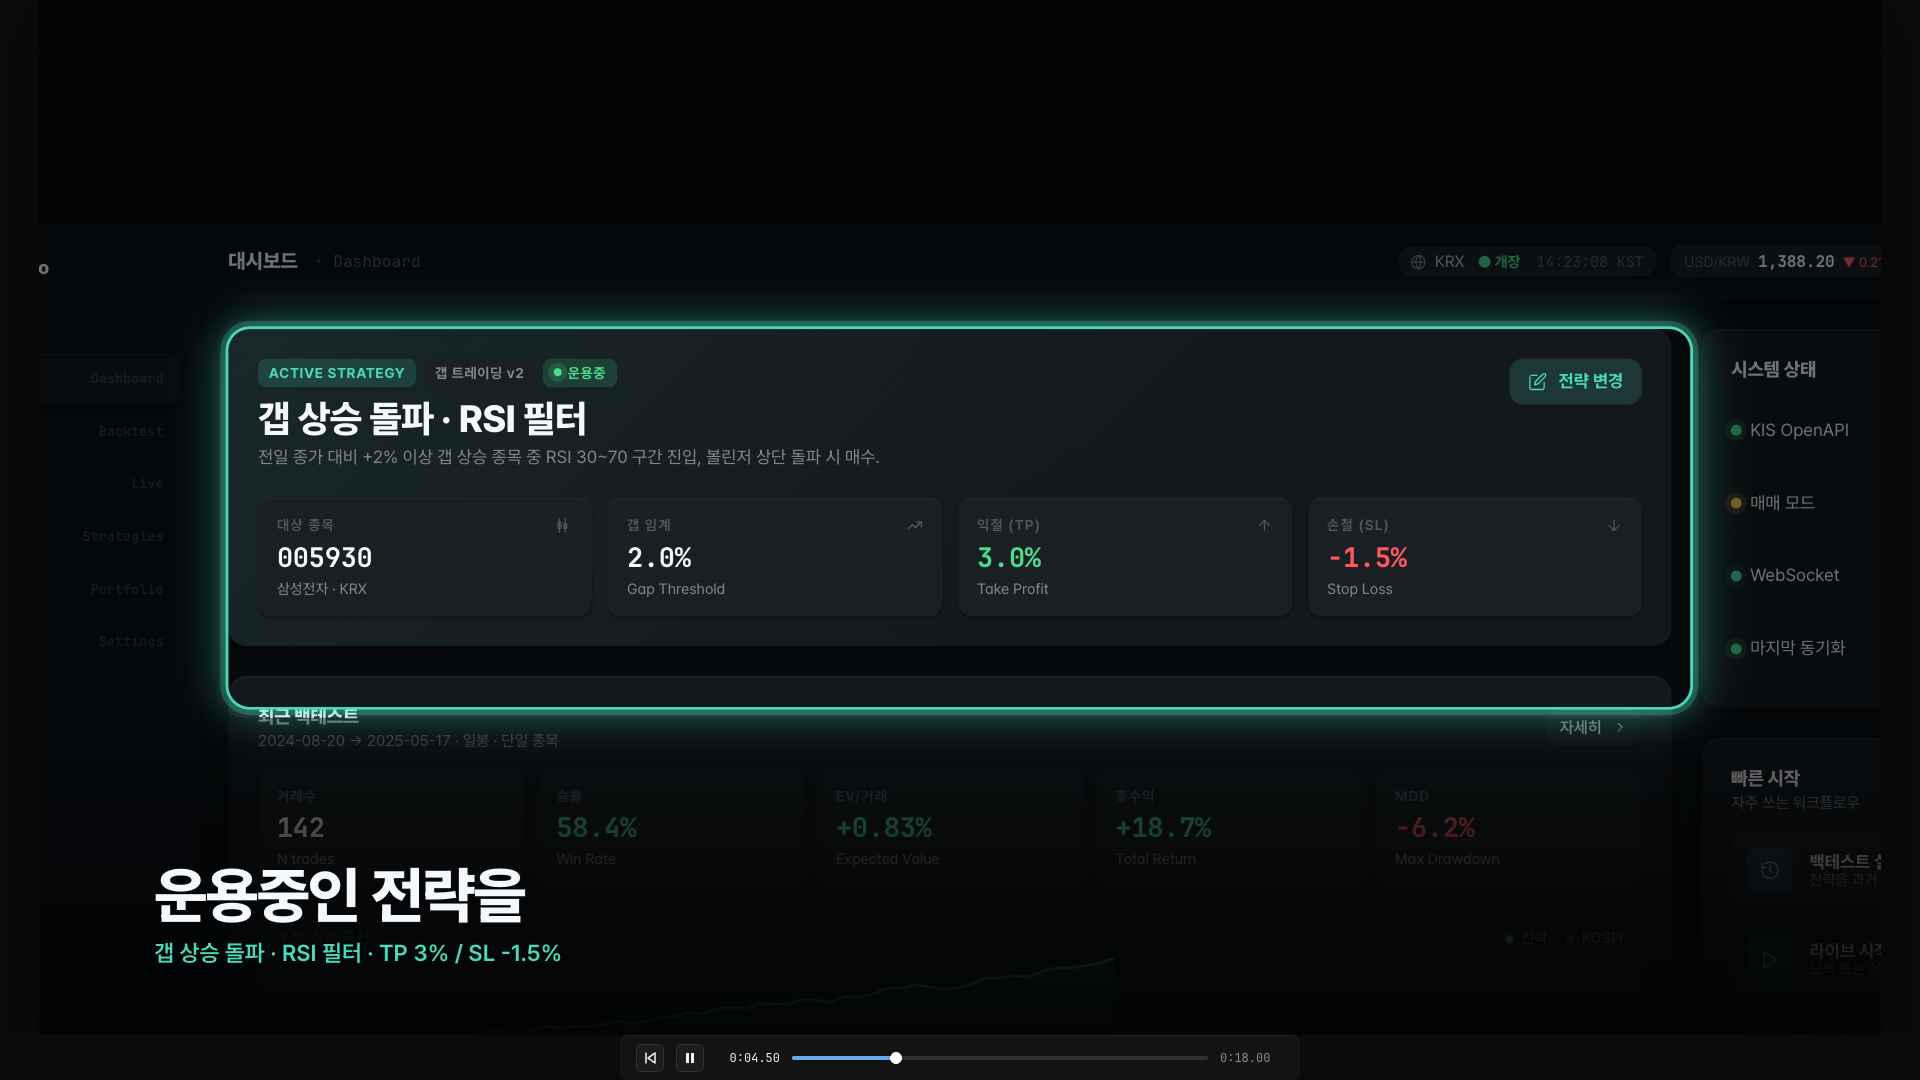Open Strategies in the sidebar
The image size is (1920, 1080).
pos(122,536)
